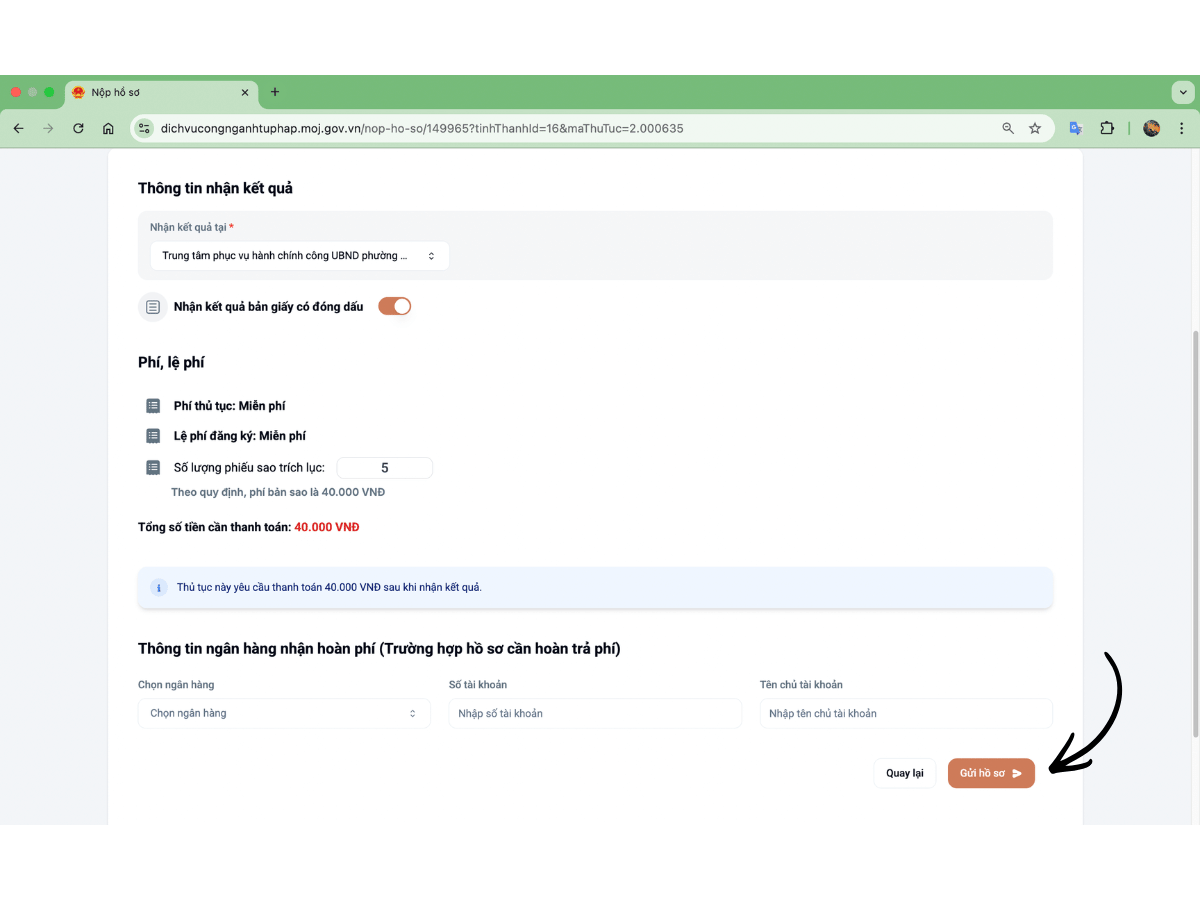Click the Số lượng phiếu sao trích lục field
This screenshot has height=900, width=1200.
tap(385, 468)
